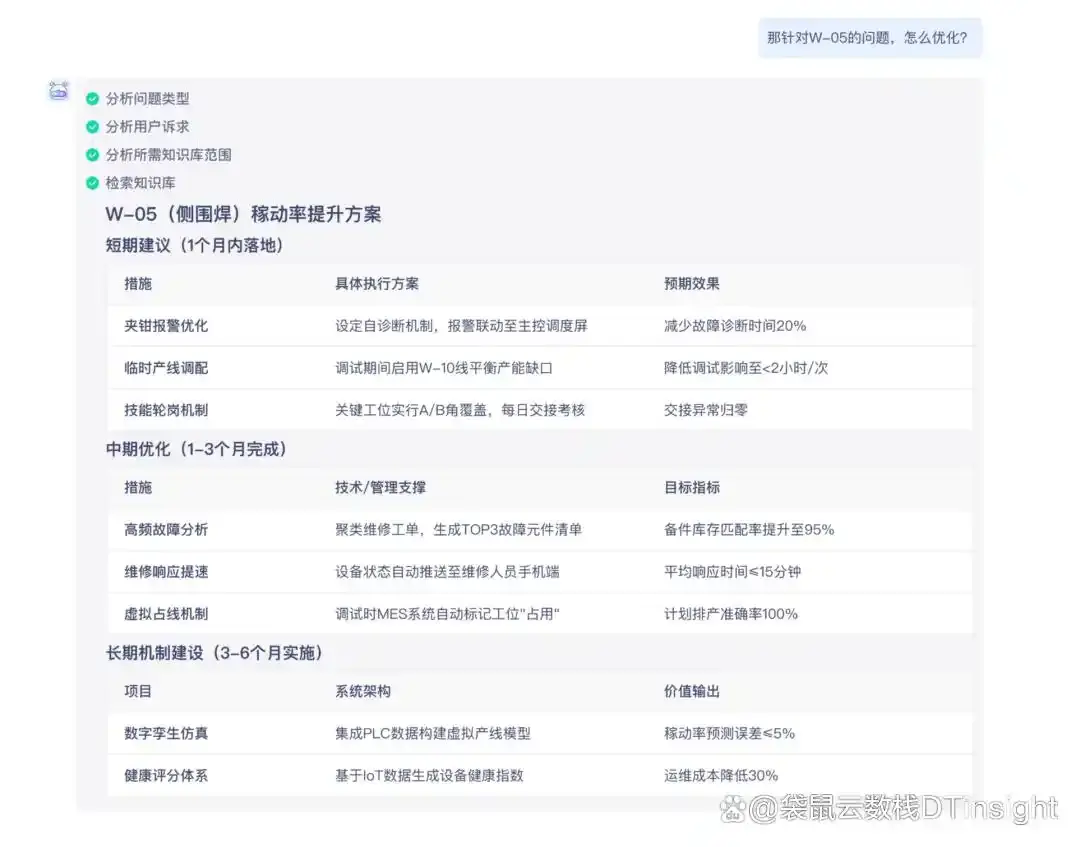Screen dimensions: 1080x847
Task: Click column header 技术/管理支撑
Action: [x=380, y=488]
